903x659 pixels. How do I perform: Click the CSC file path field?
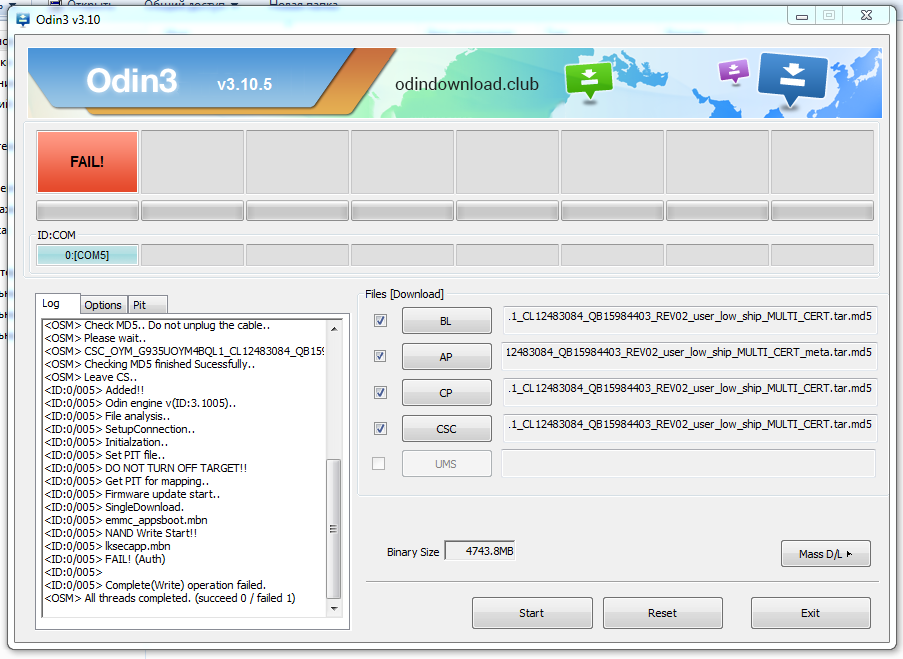[689, 427]
